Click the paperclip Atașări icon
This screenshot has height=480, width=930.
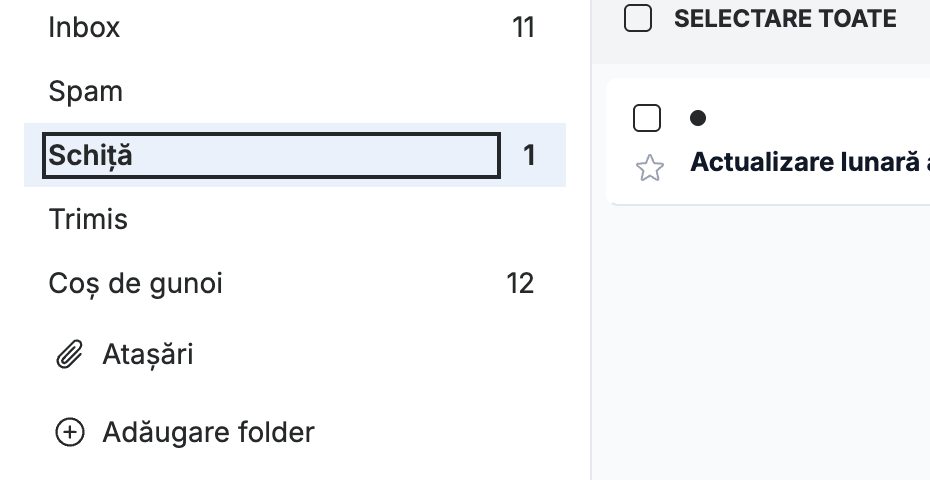point(69,354)
